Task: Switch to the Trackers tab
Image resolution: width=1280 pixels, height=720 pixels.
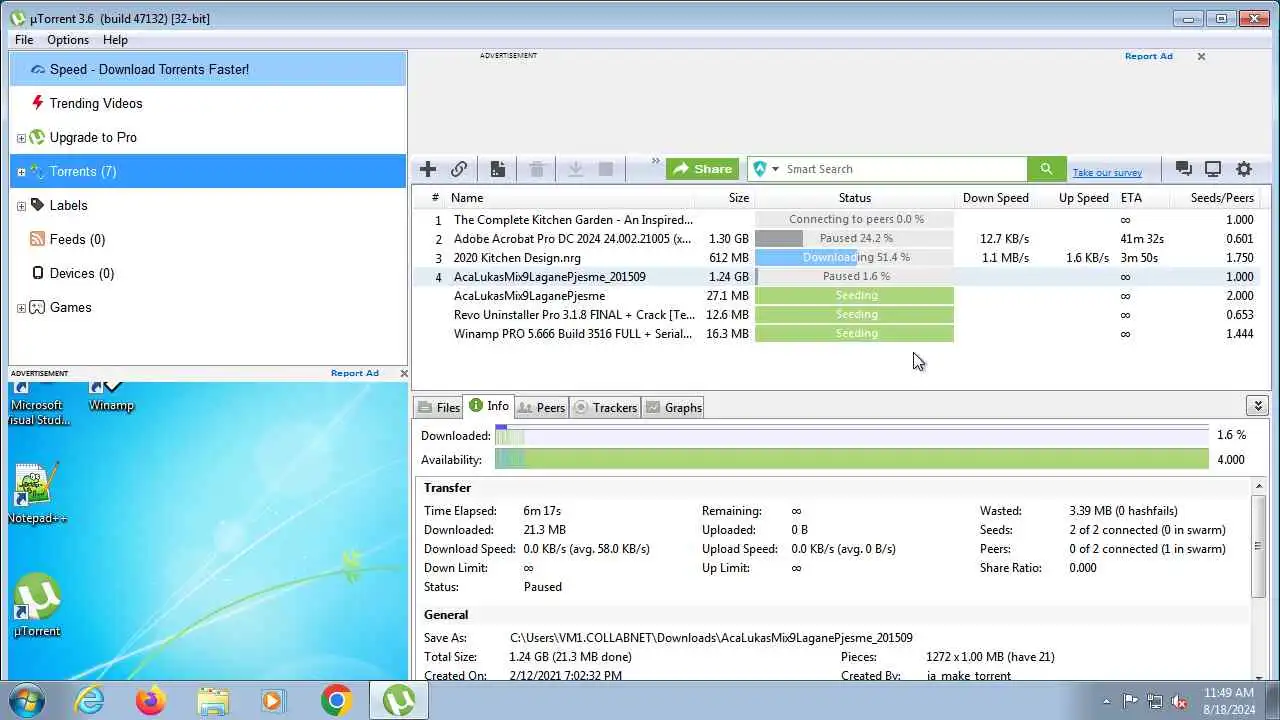Action: [x=606, y=407]
